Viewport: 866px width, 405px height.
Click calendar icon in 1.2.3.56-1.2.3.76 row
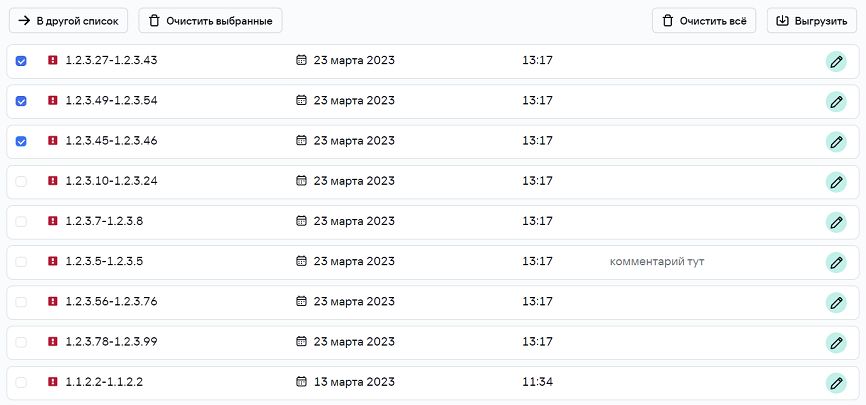coord(301,301)
